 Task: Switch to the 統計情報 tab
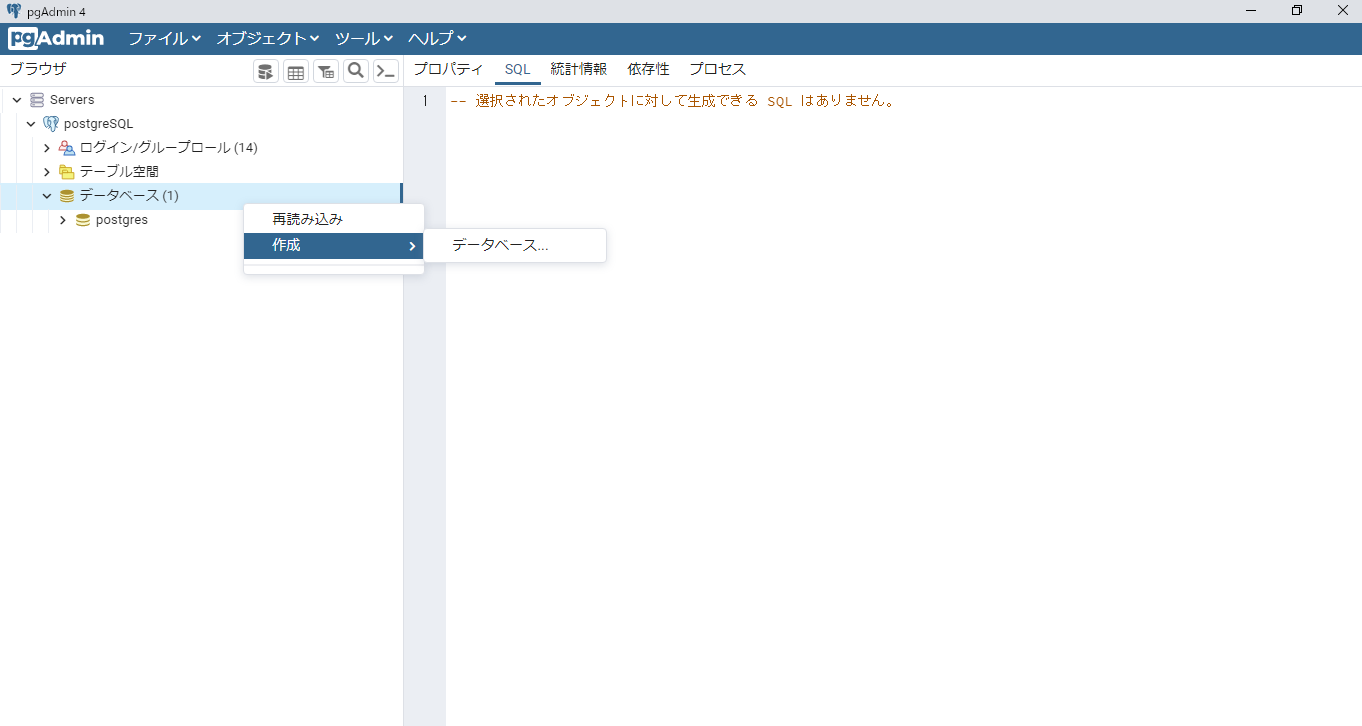(x=579, y=69)
